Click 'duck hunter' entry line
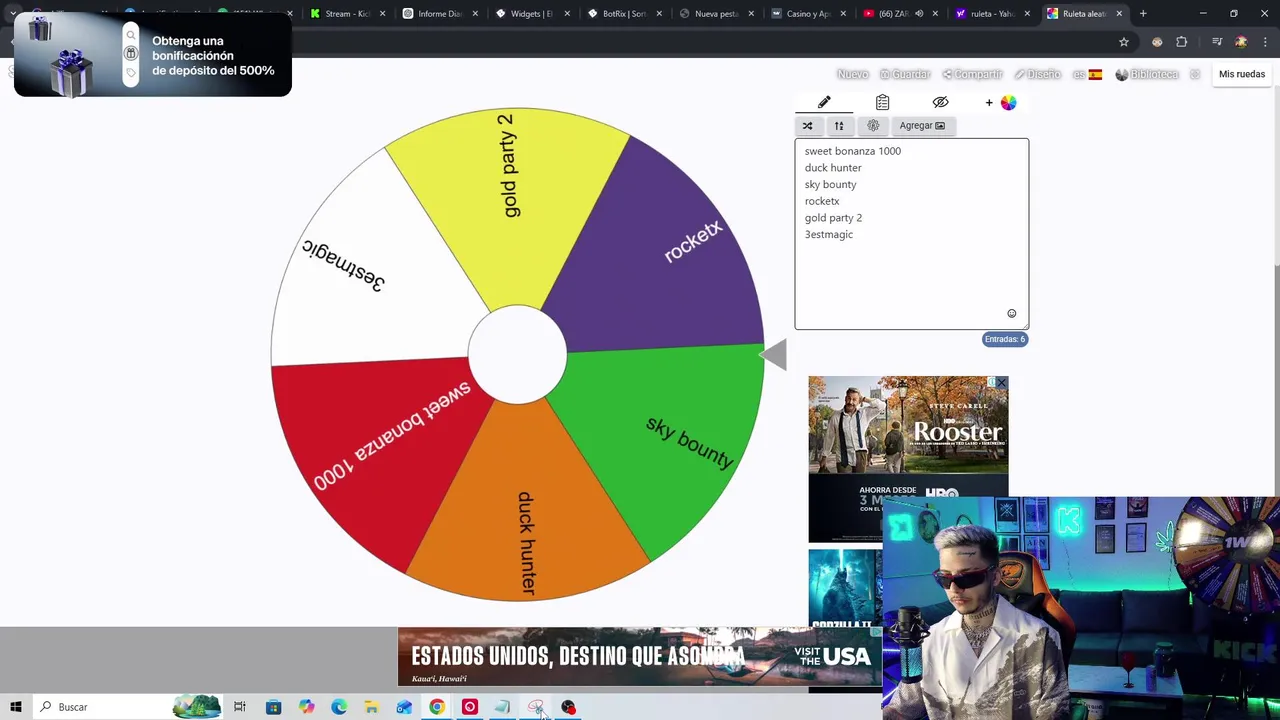Image resolution: width=1280 pixels, height=720 pixels. click(833, 168)
